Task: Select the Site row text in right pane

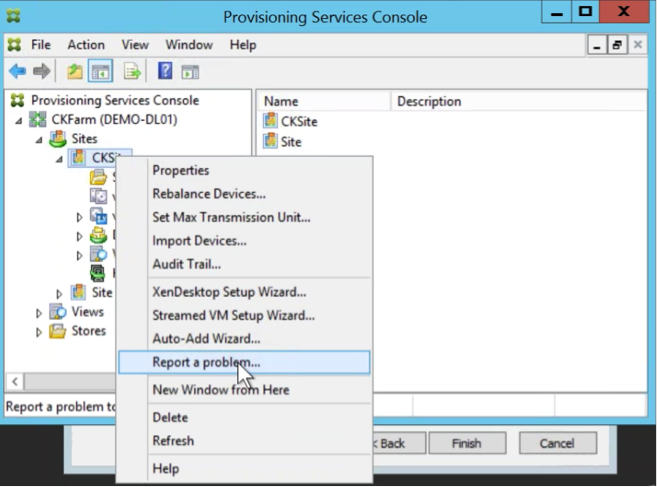Action: pyautogui.click(x=291, y=142)
